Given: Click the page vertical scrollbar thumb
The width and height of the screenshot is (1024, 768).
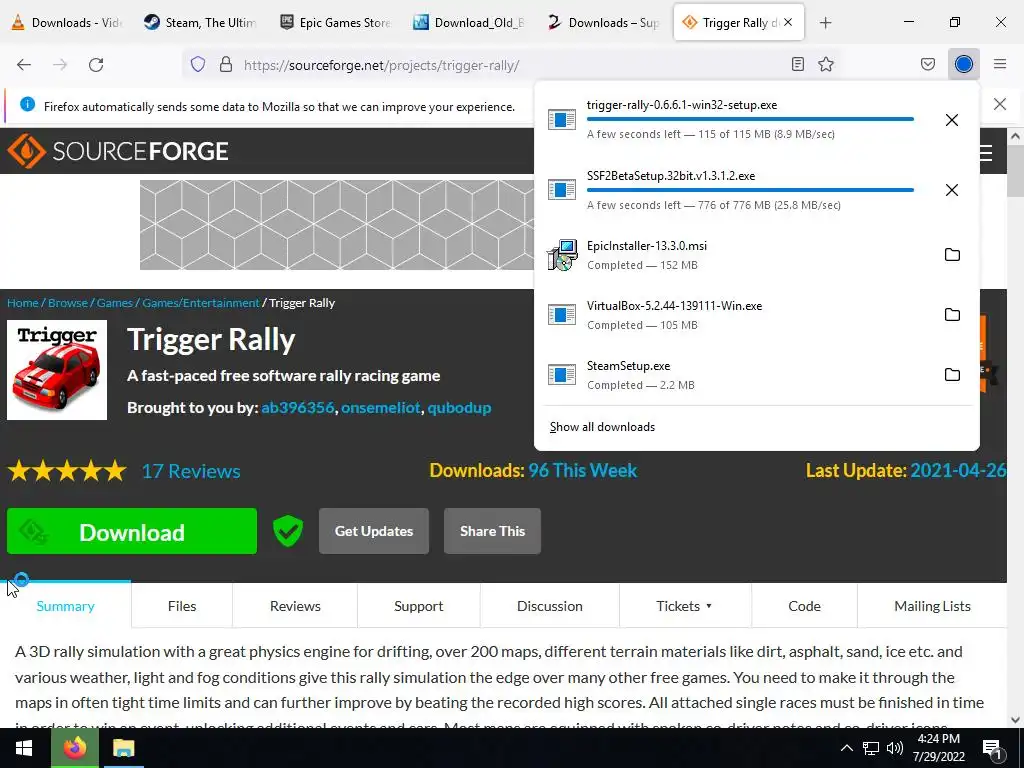Looking at the screenshot, I should pyautogui.click(x=1015, y=170).
